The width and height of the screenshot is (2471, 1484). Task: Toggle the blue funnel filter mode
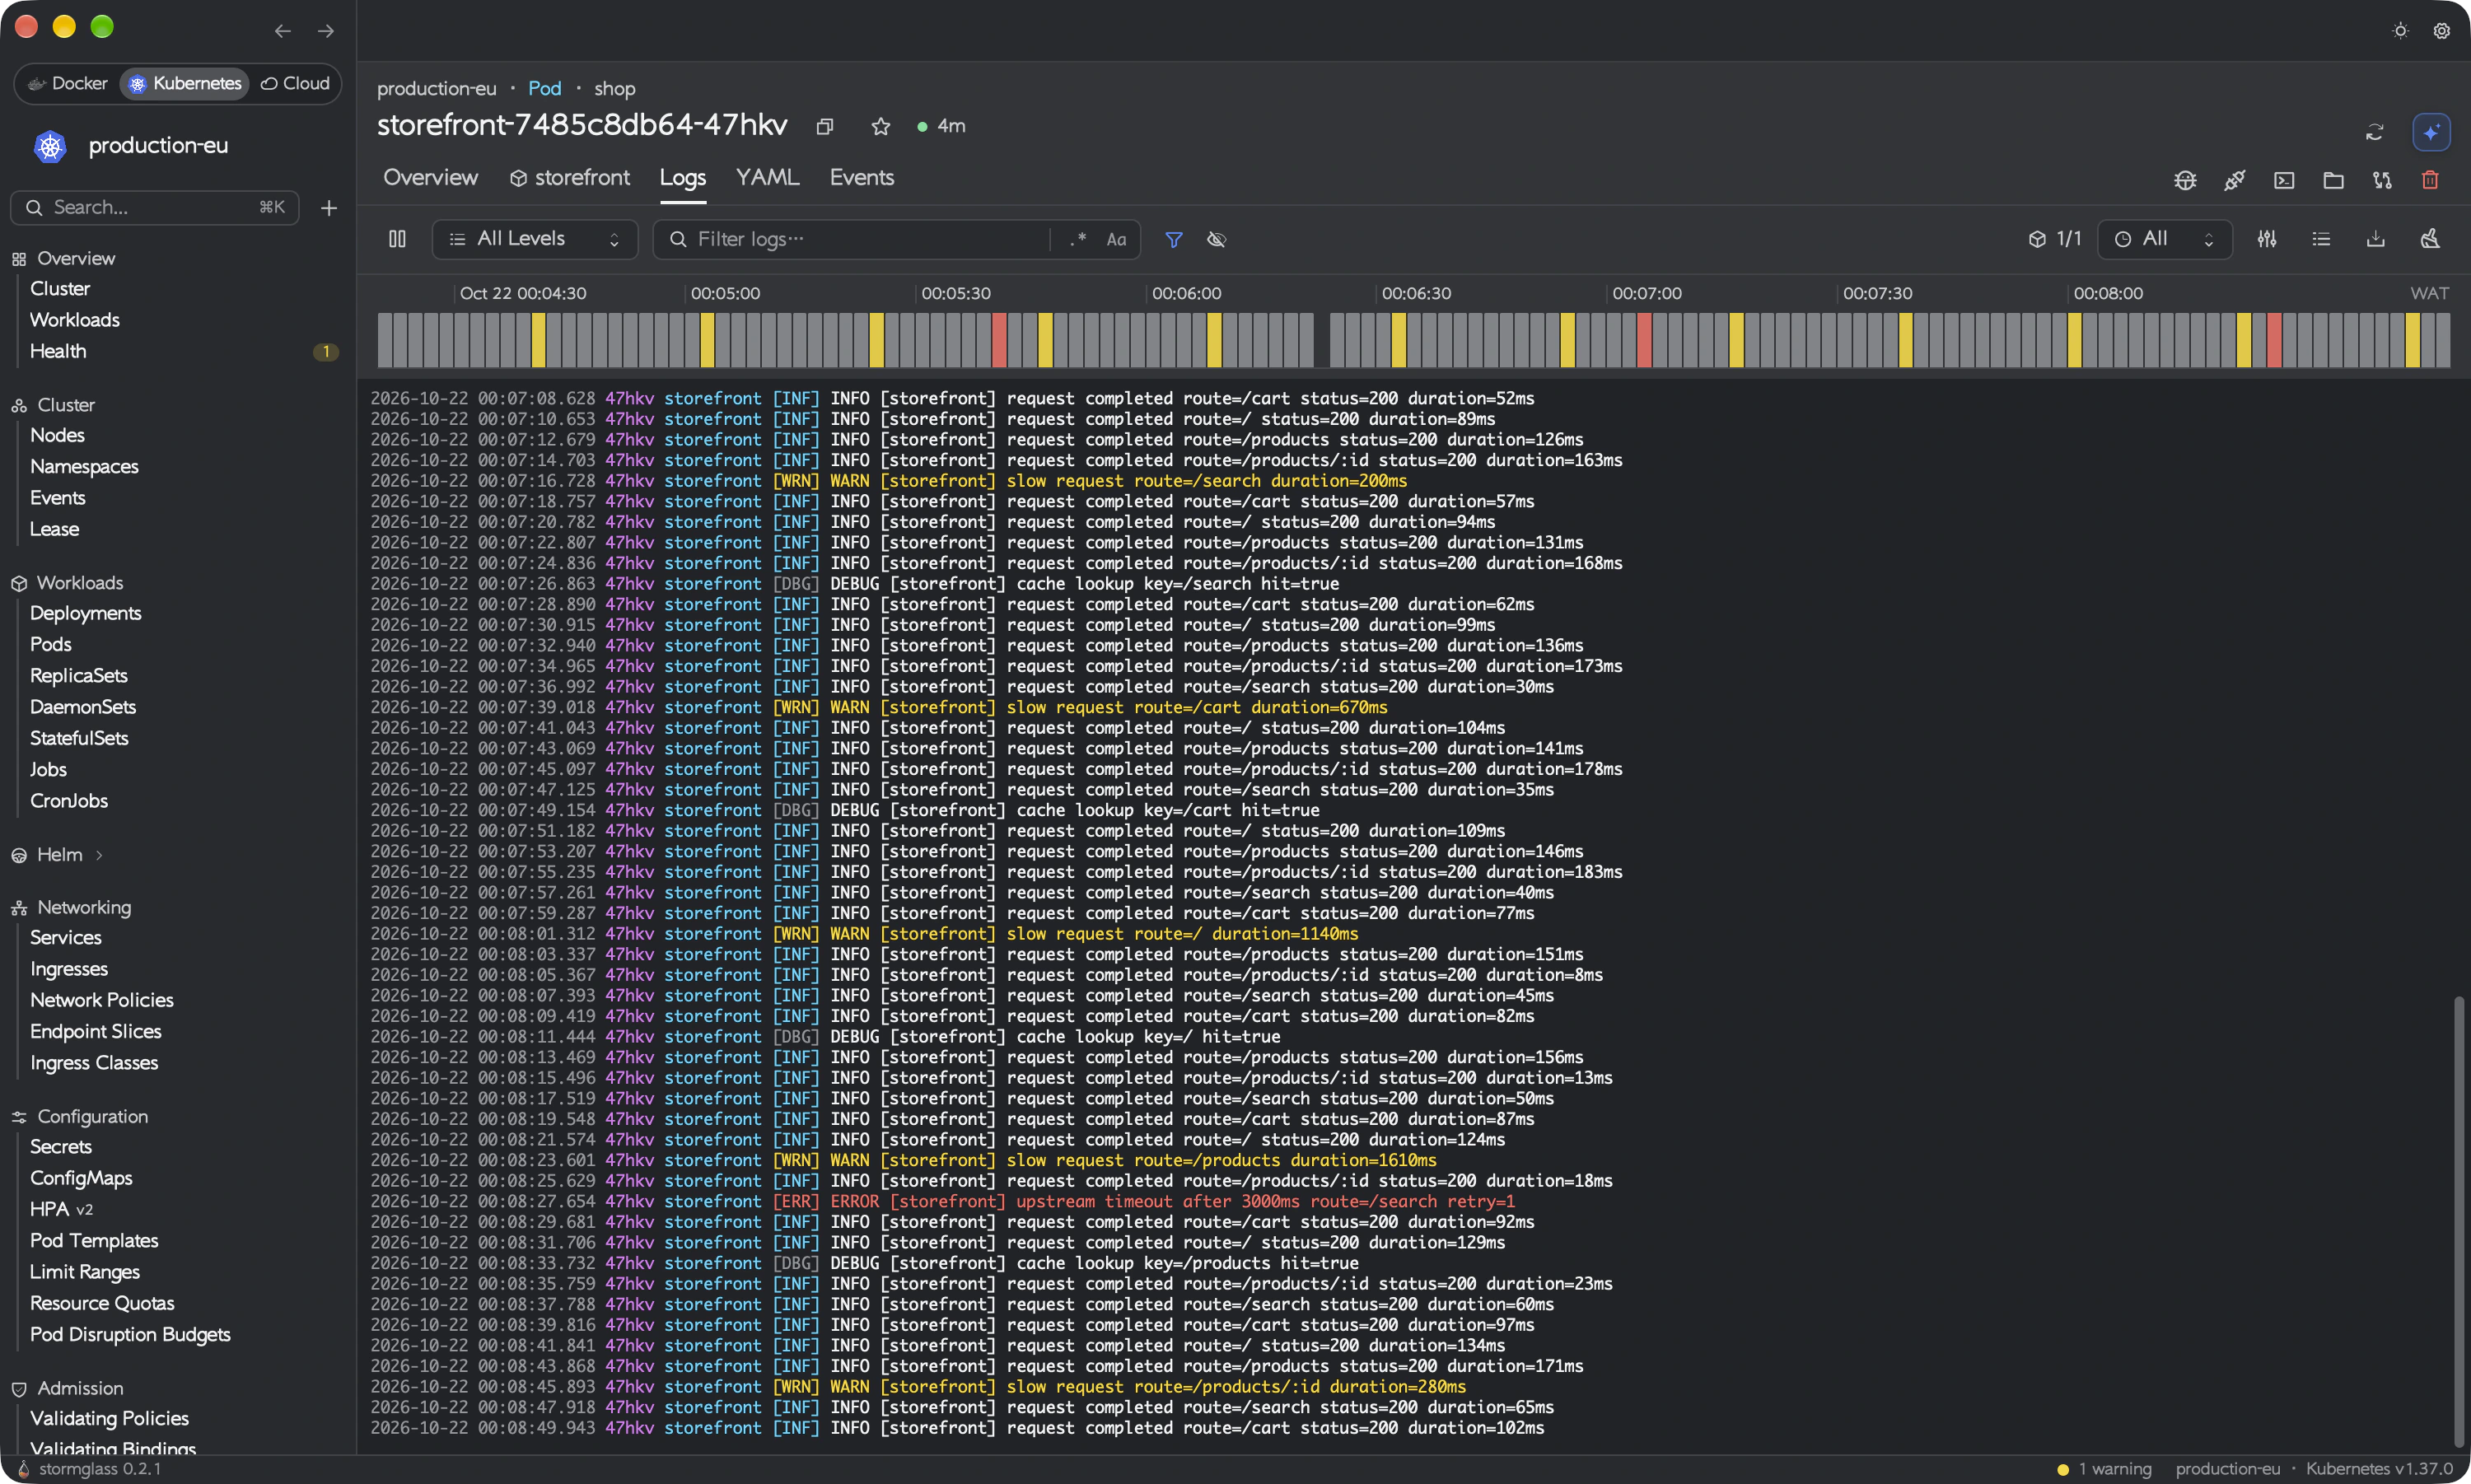[x=1174, y=239]
